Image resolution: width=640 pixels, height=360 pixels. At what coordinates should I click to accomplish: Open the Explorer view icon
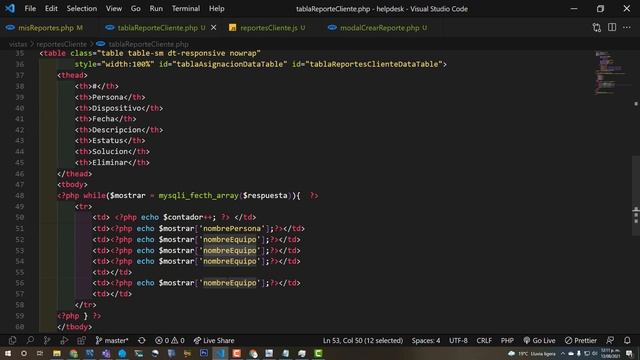(12, 340)
